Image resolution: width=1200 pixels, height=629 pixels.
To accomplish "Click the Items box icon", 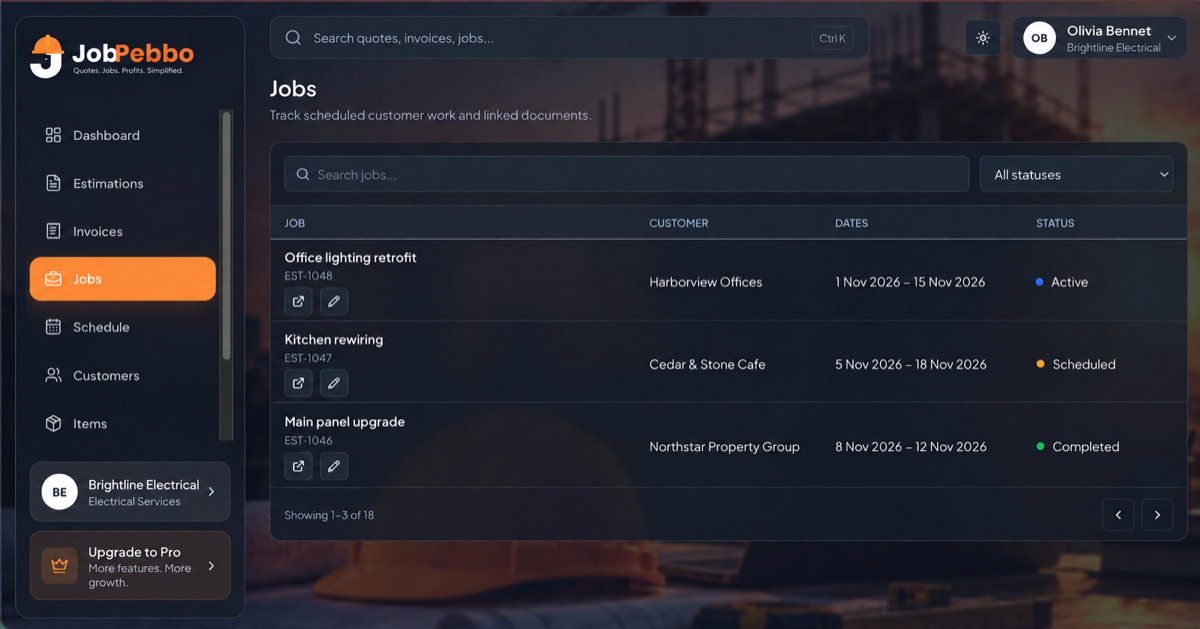I will [x=53, y=423].
